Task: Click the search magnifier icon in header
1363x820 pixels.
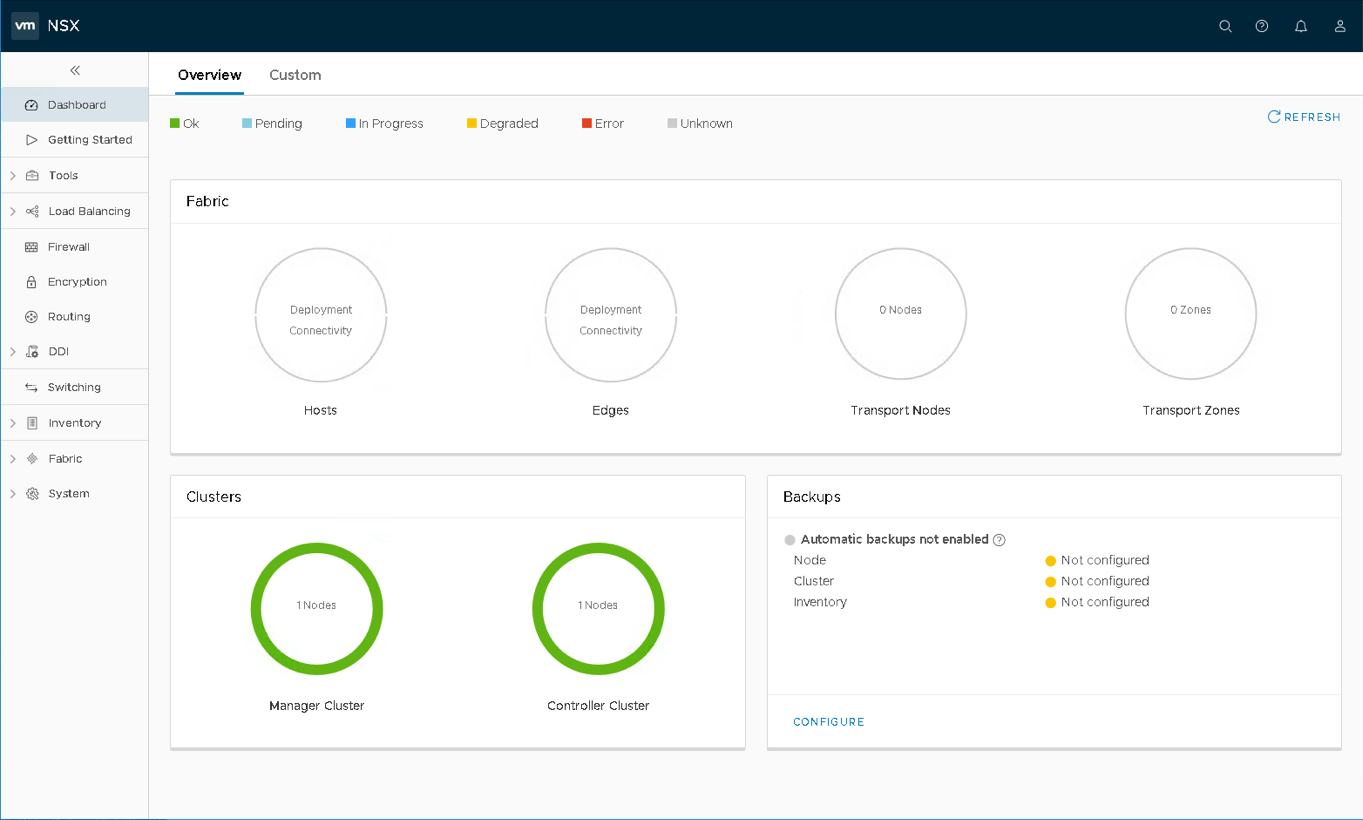Action: pos(1225,26)
